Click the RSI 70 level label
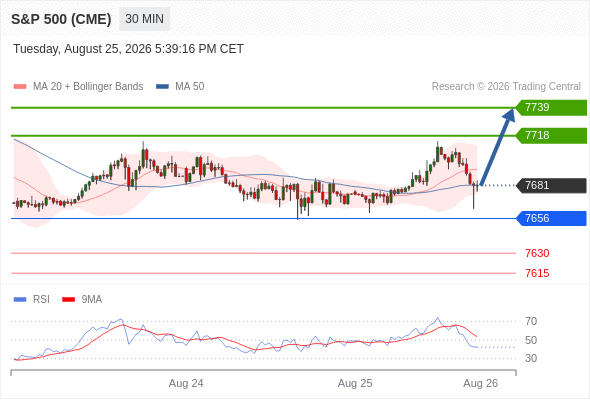590x400 pixels. pos(531,321)
